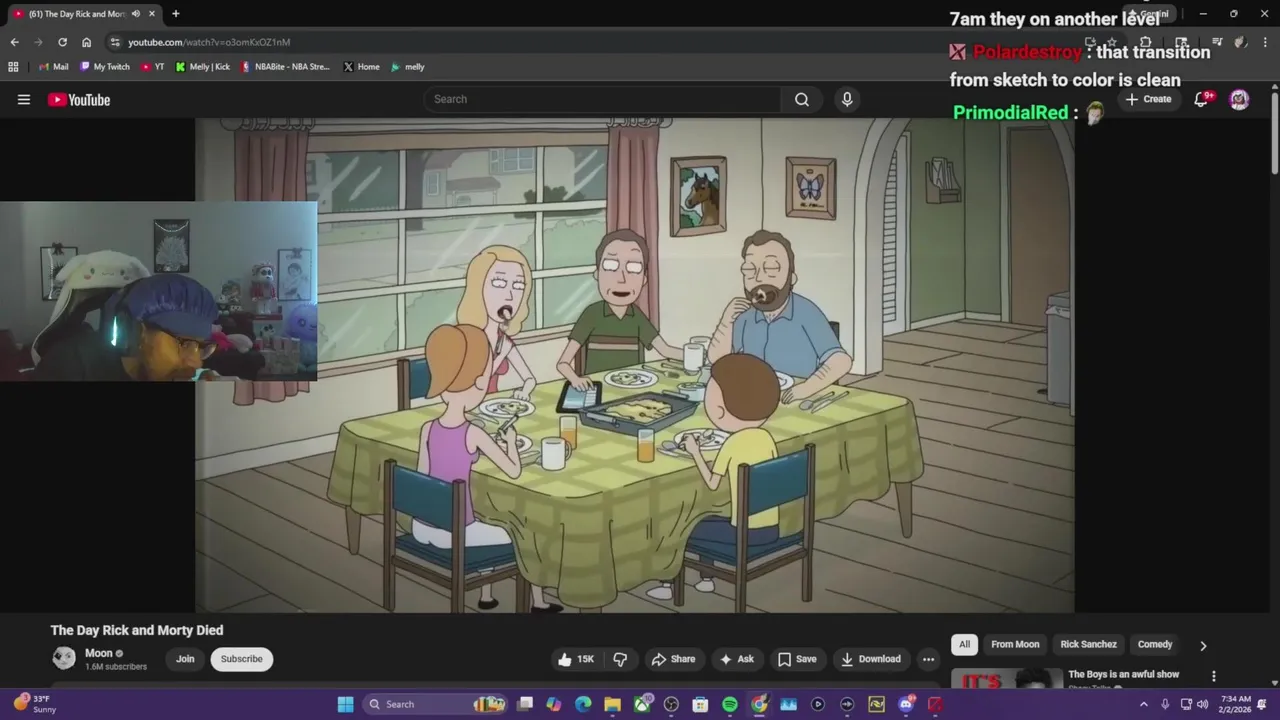This screenshot has height=720, width=1280.
Task: Select the Comedy filter chip
Action: pos(1154,644)
